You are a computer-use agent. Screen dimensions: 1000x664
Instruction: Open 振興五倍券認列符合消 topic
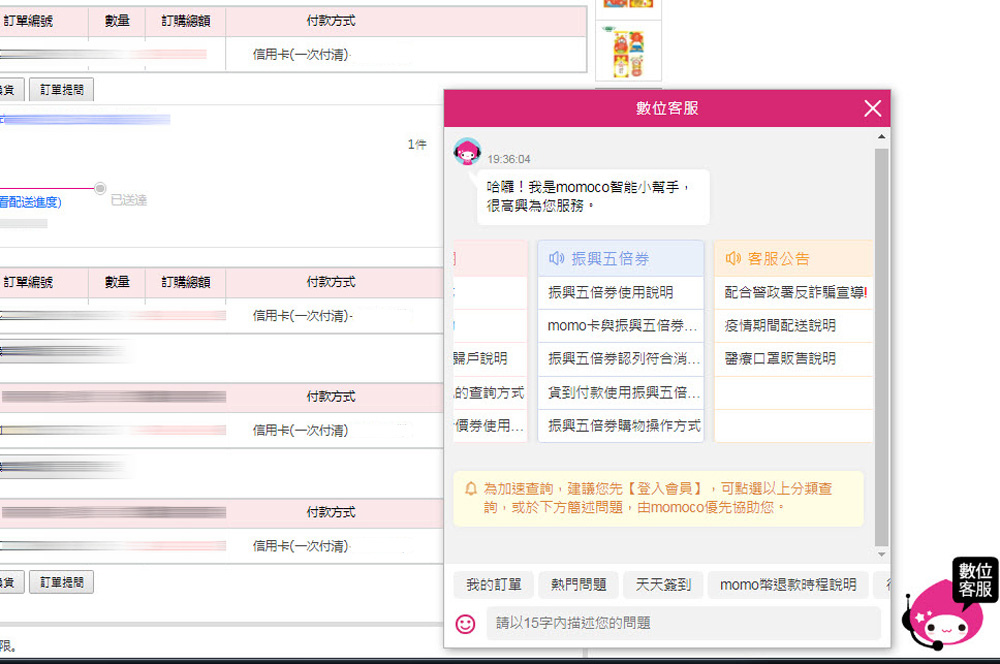coord(621,359)
